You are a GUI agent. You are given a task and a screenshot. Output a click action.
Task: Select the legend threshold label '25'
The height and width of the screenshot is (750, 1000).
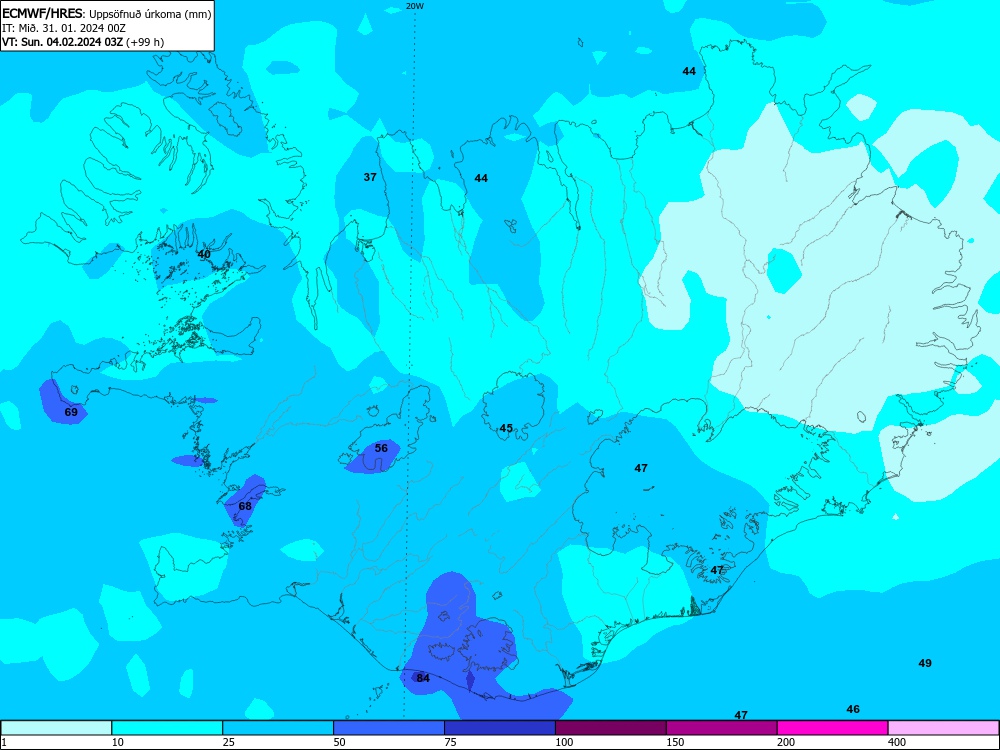pos(229,742)
